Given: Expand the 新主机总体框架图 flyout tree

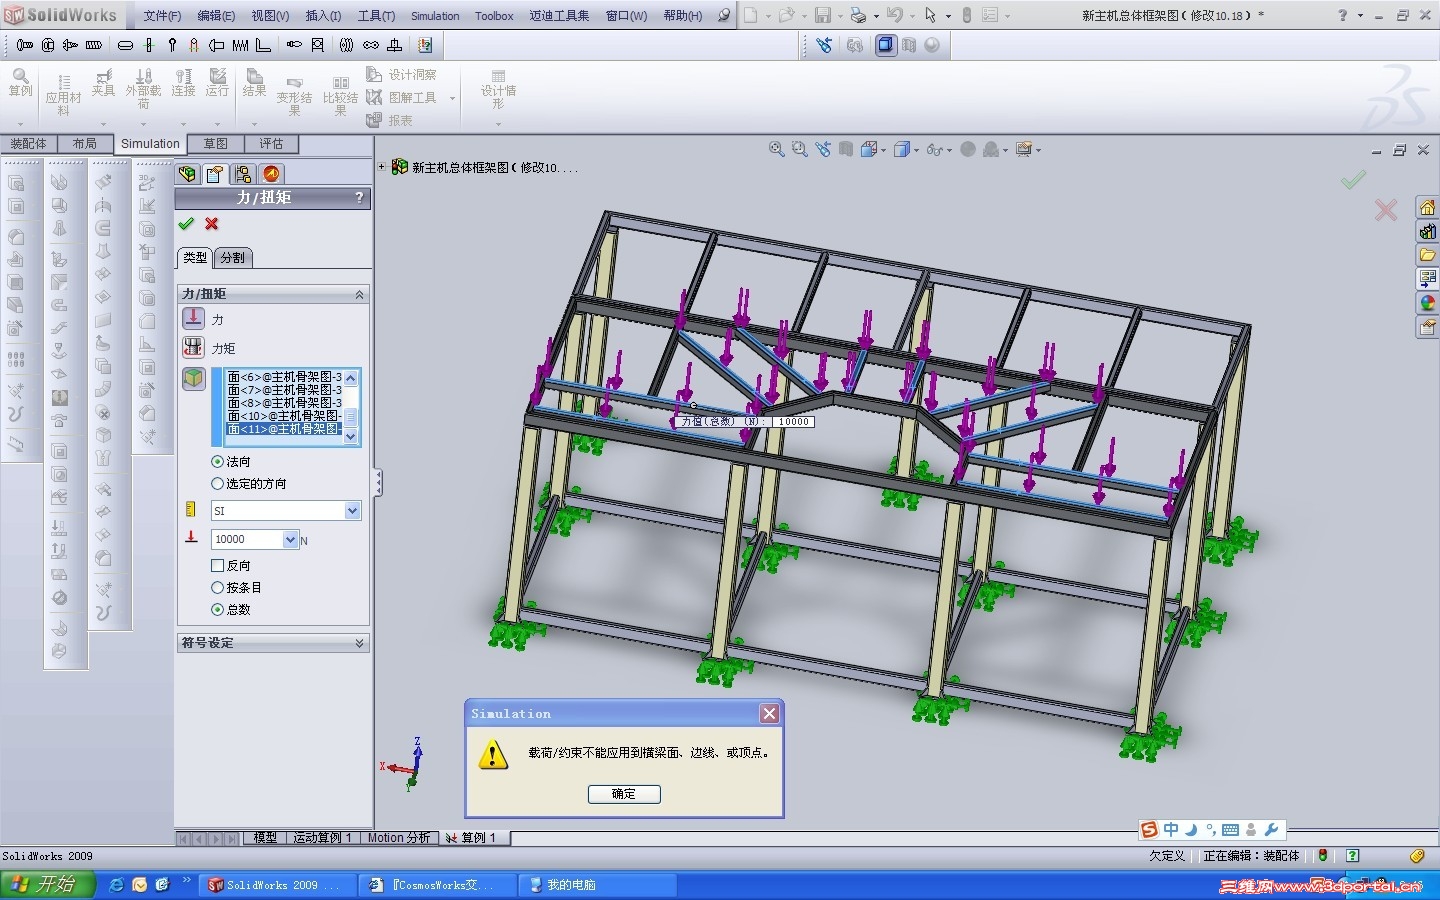Looking at the screenshot, I should tap(381, 167).
